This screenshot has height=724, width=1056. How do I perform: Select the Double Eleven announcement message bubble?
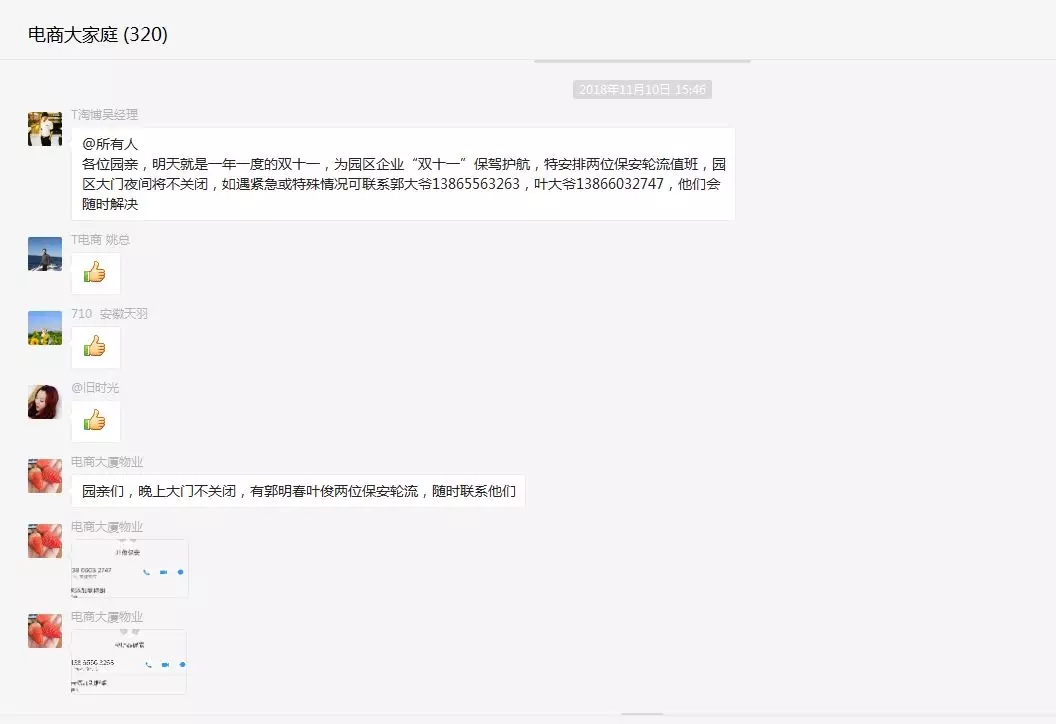coord(400,175)
